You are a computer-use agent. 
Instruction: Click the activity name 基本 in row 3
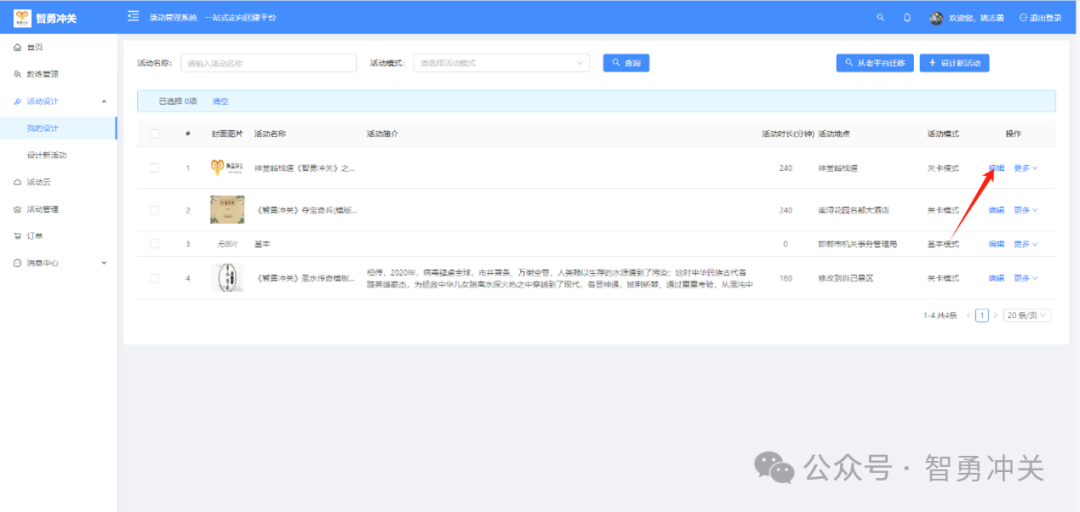click(x=262, y=243)
